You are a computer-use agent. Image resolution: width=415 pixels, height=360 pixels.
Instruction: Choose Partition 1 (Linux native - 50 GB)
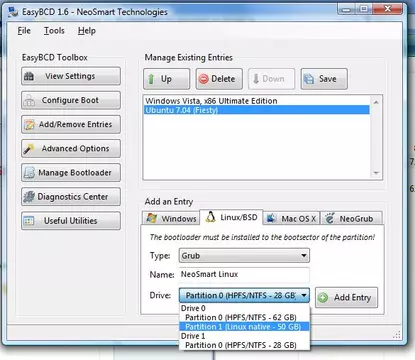(244, 327)
